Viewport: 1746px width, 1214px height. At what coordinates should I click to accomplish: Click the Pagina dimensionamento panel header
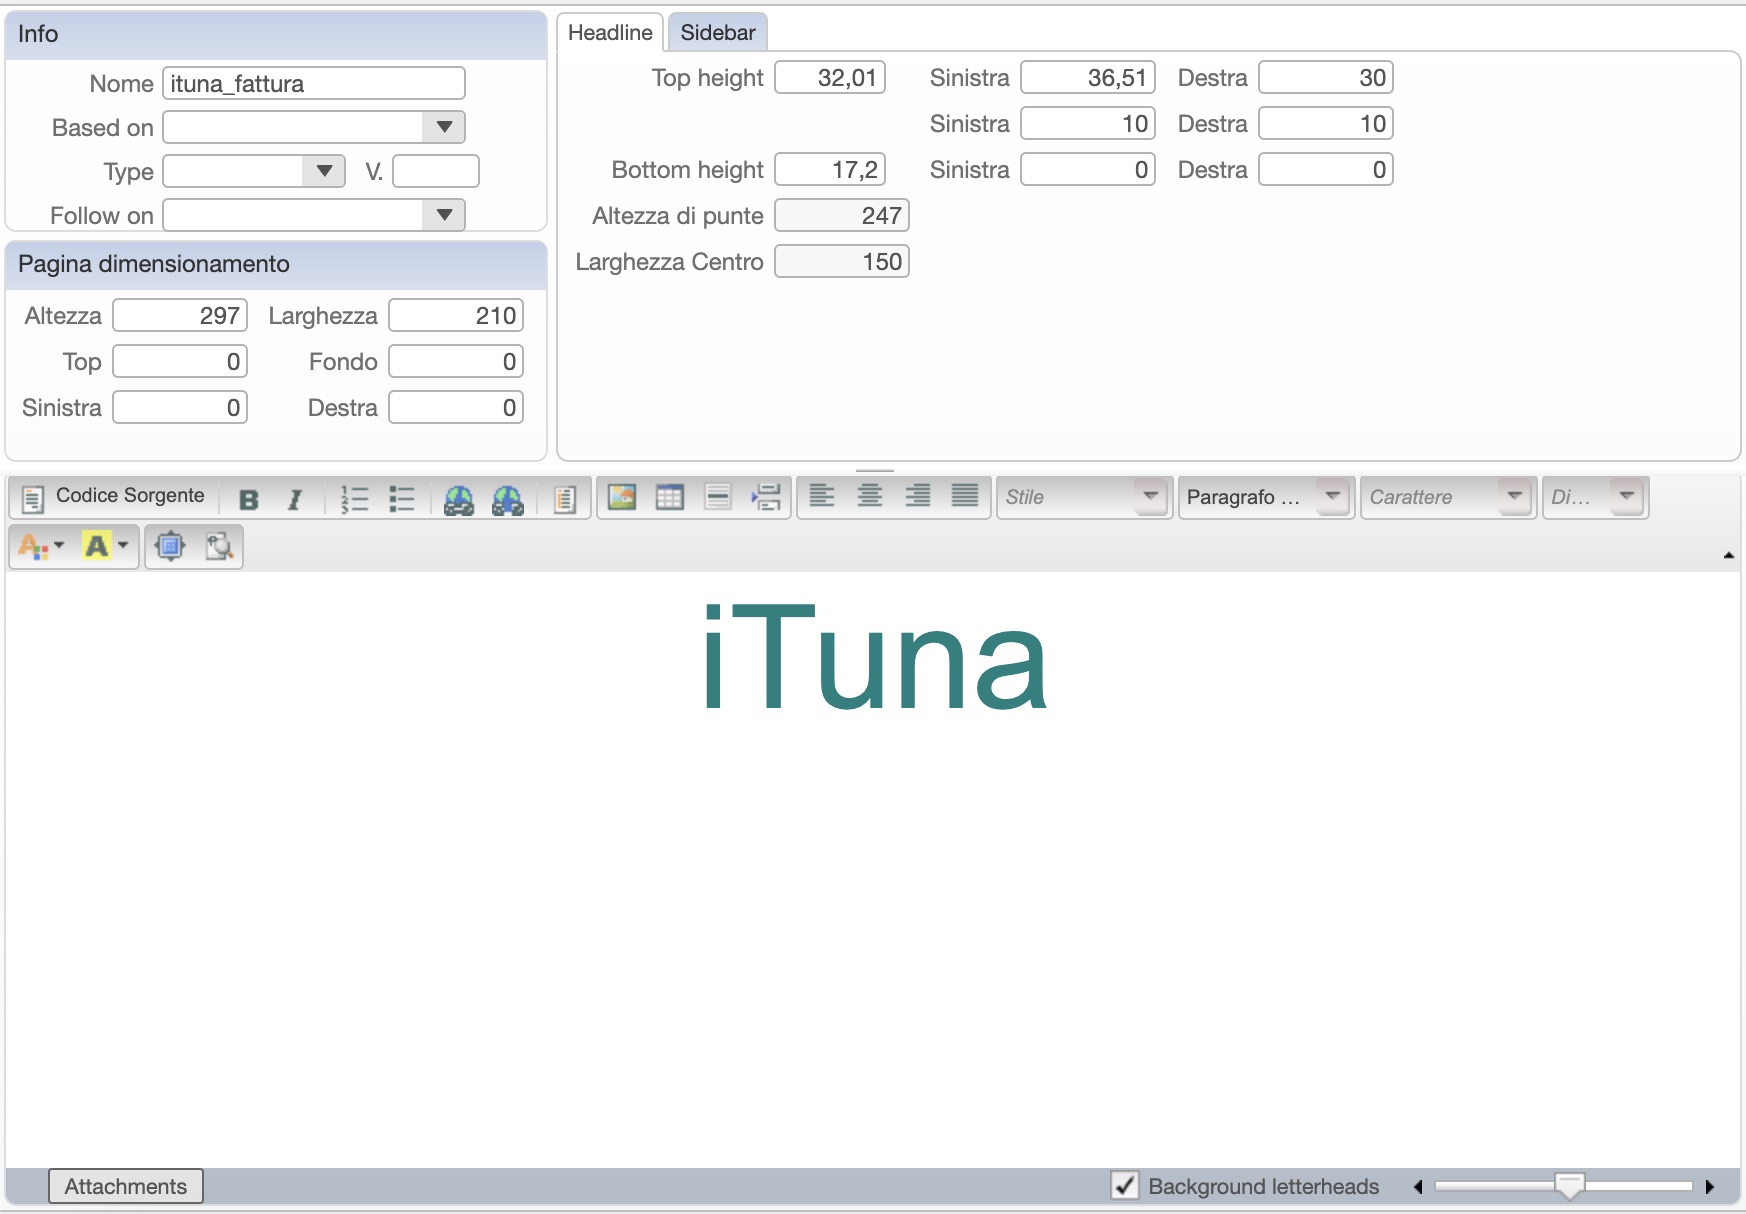pos(276,264)
